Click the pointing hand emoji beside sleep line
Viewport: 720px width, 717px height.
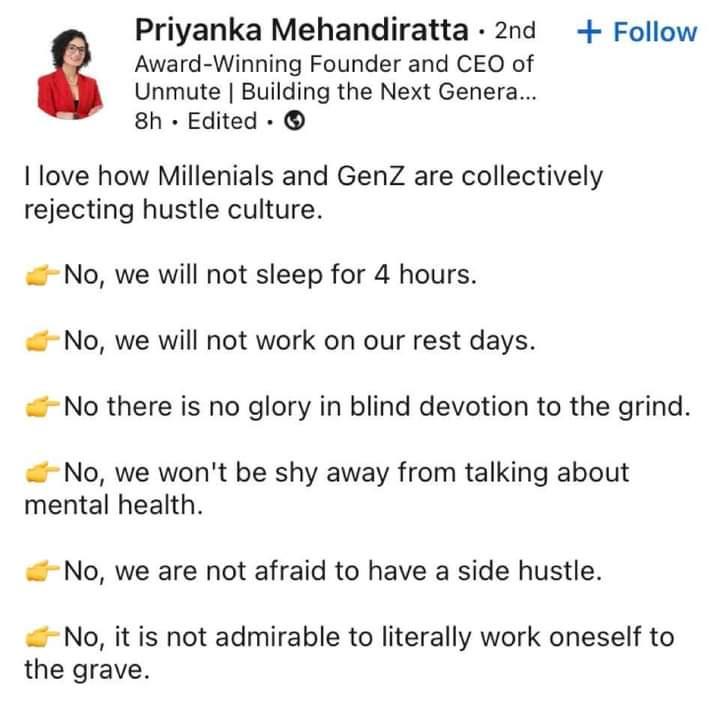tap(42, 275)
